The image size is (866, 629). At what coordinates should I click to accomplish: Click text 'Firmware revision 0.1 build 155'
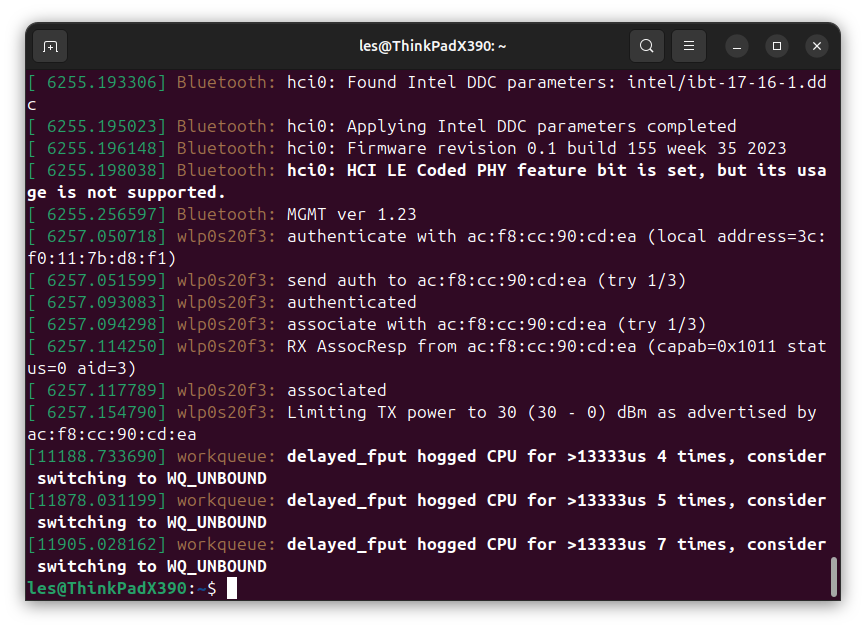click(501, 149)
